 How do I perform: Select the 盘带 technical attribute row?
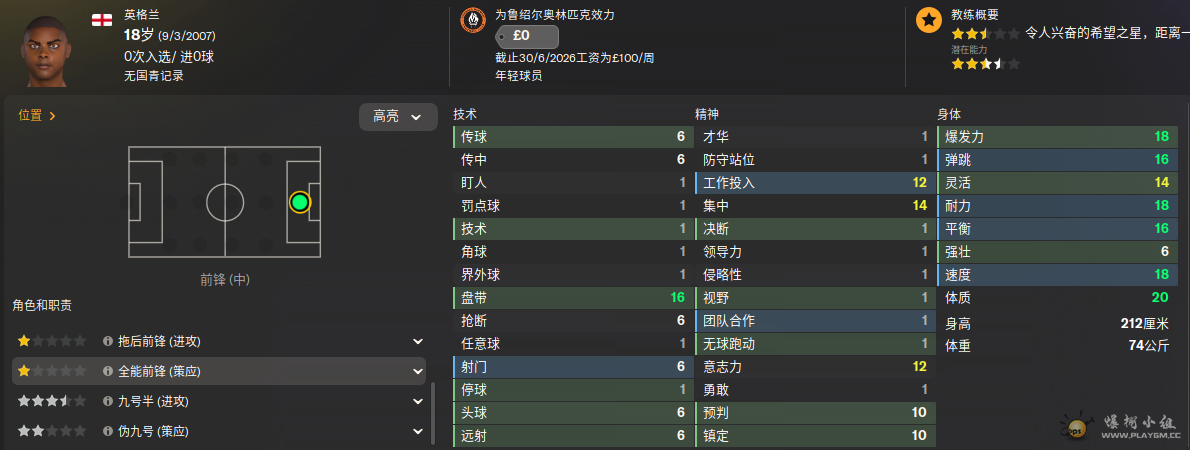pos(571,298)
